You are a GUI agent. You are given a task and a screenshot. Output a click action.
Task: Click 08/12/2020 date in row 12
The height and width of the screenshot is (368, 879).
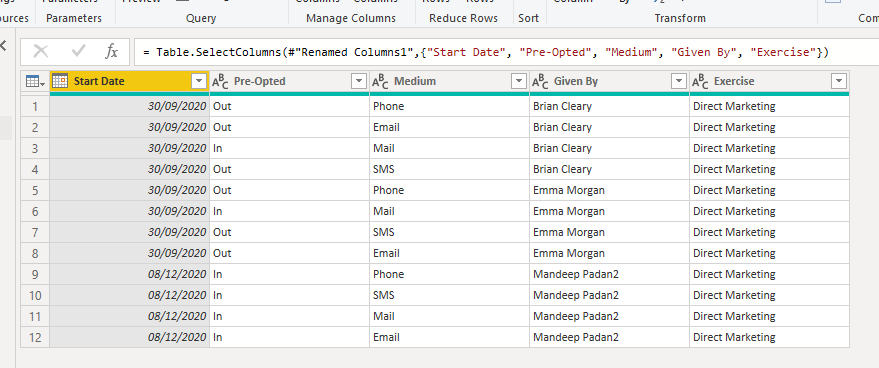(177, 337)
